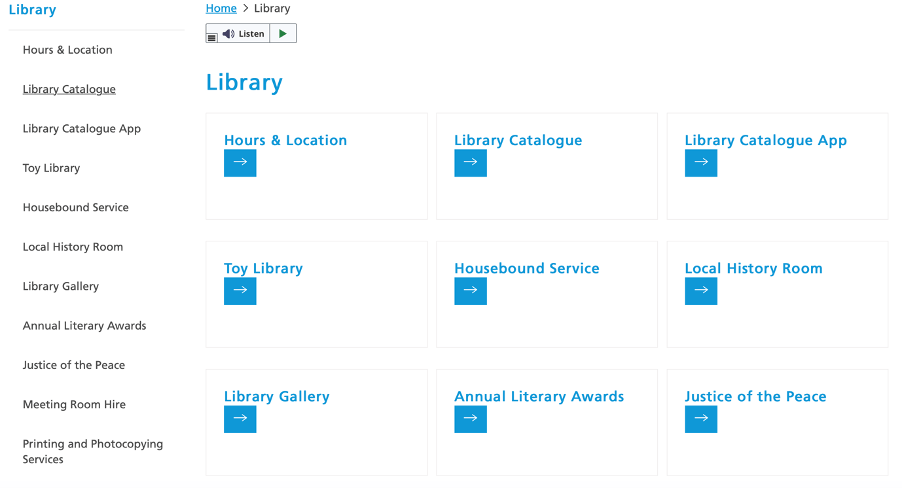The height and width of the screenshot is (488, 902).
Task: Click the Library sidebar heading
Action: [32, 10]
